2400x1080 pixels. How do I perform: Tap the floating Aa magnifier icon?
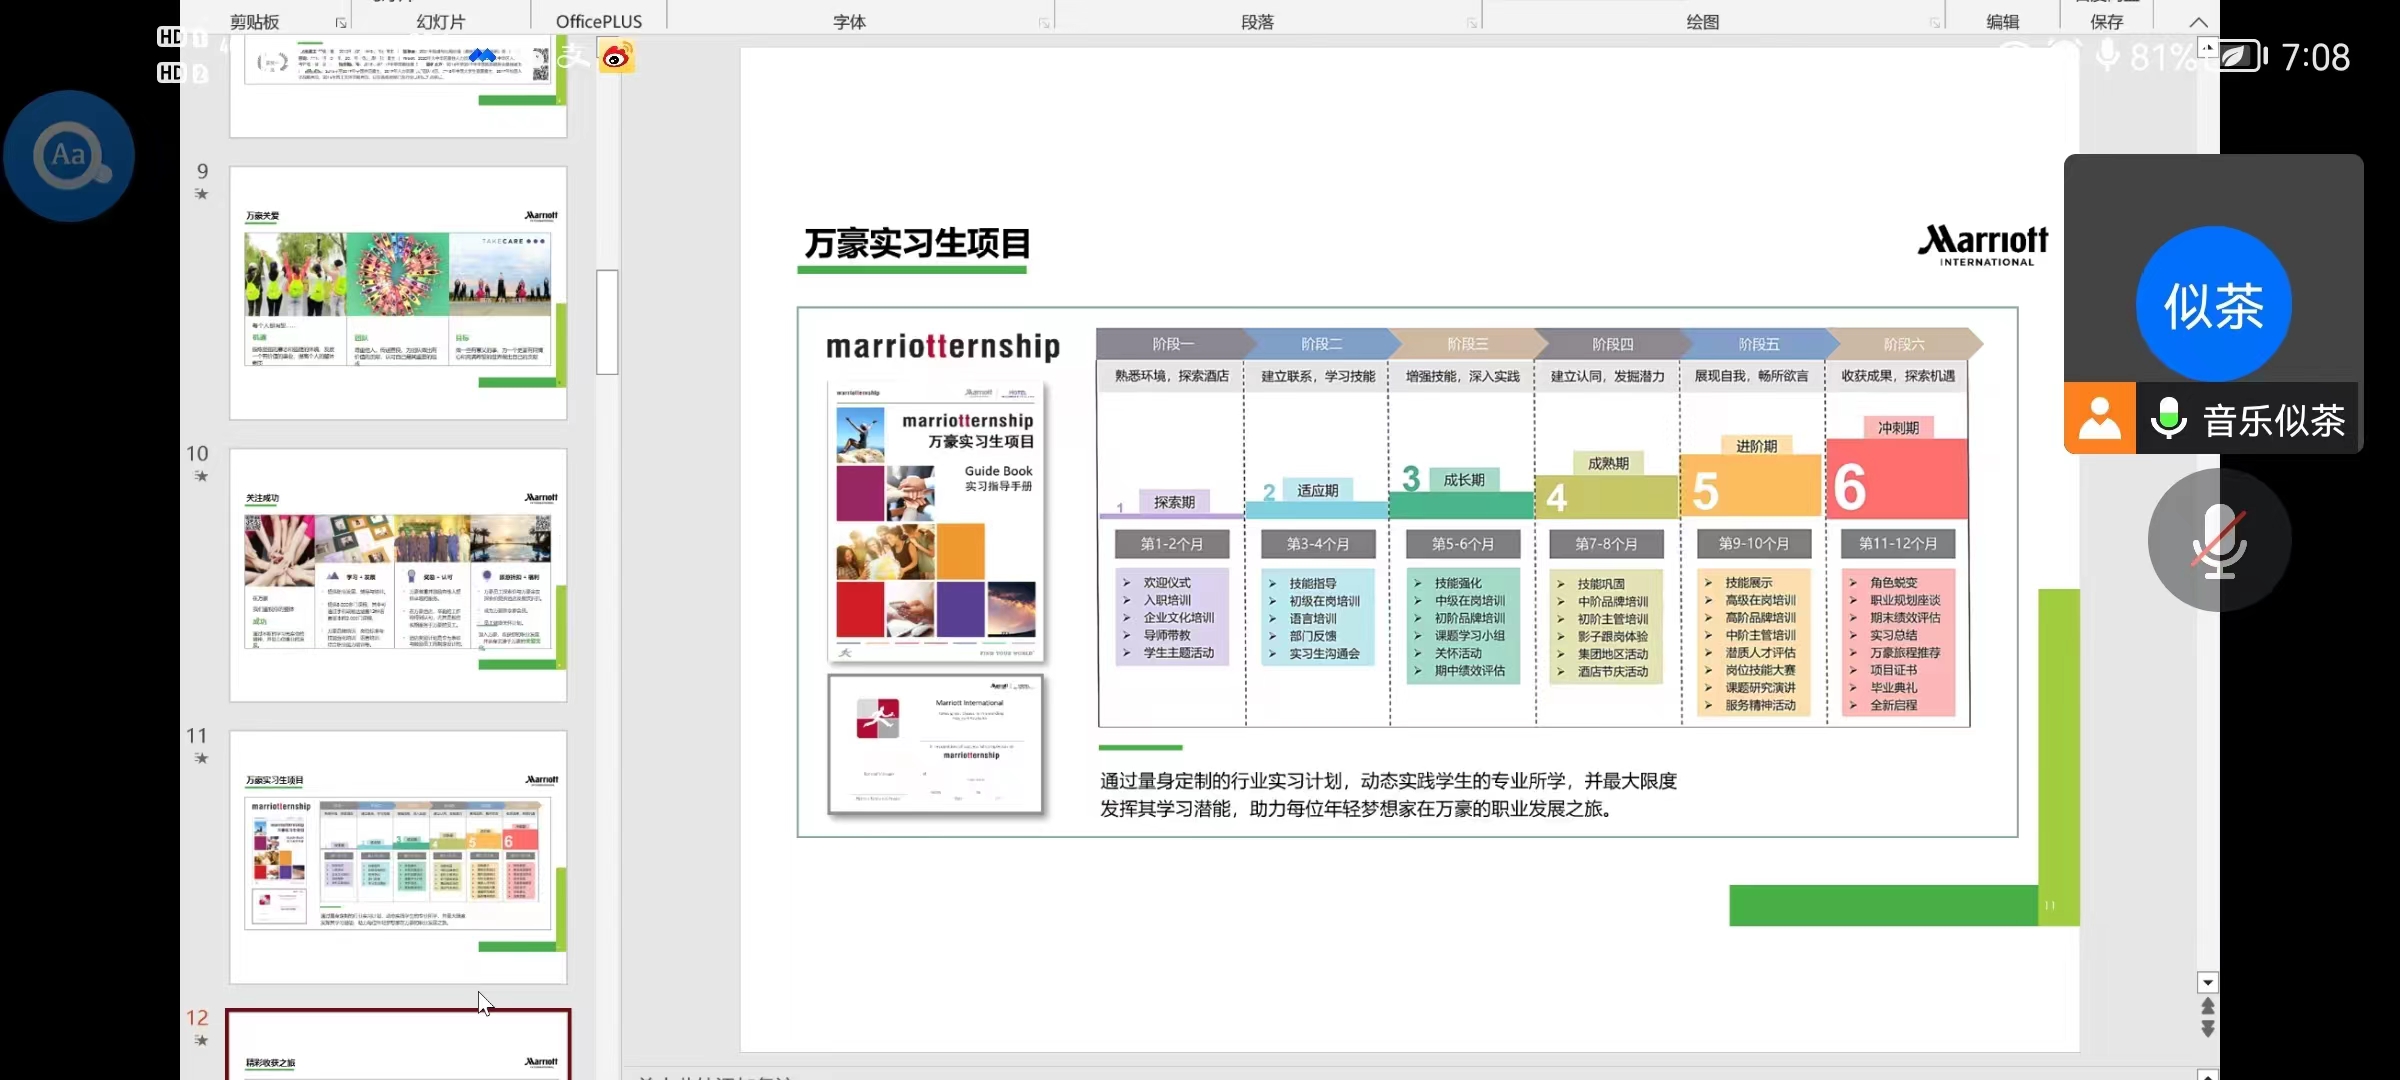(x=69, y=156)
